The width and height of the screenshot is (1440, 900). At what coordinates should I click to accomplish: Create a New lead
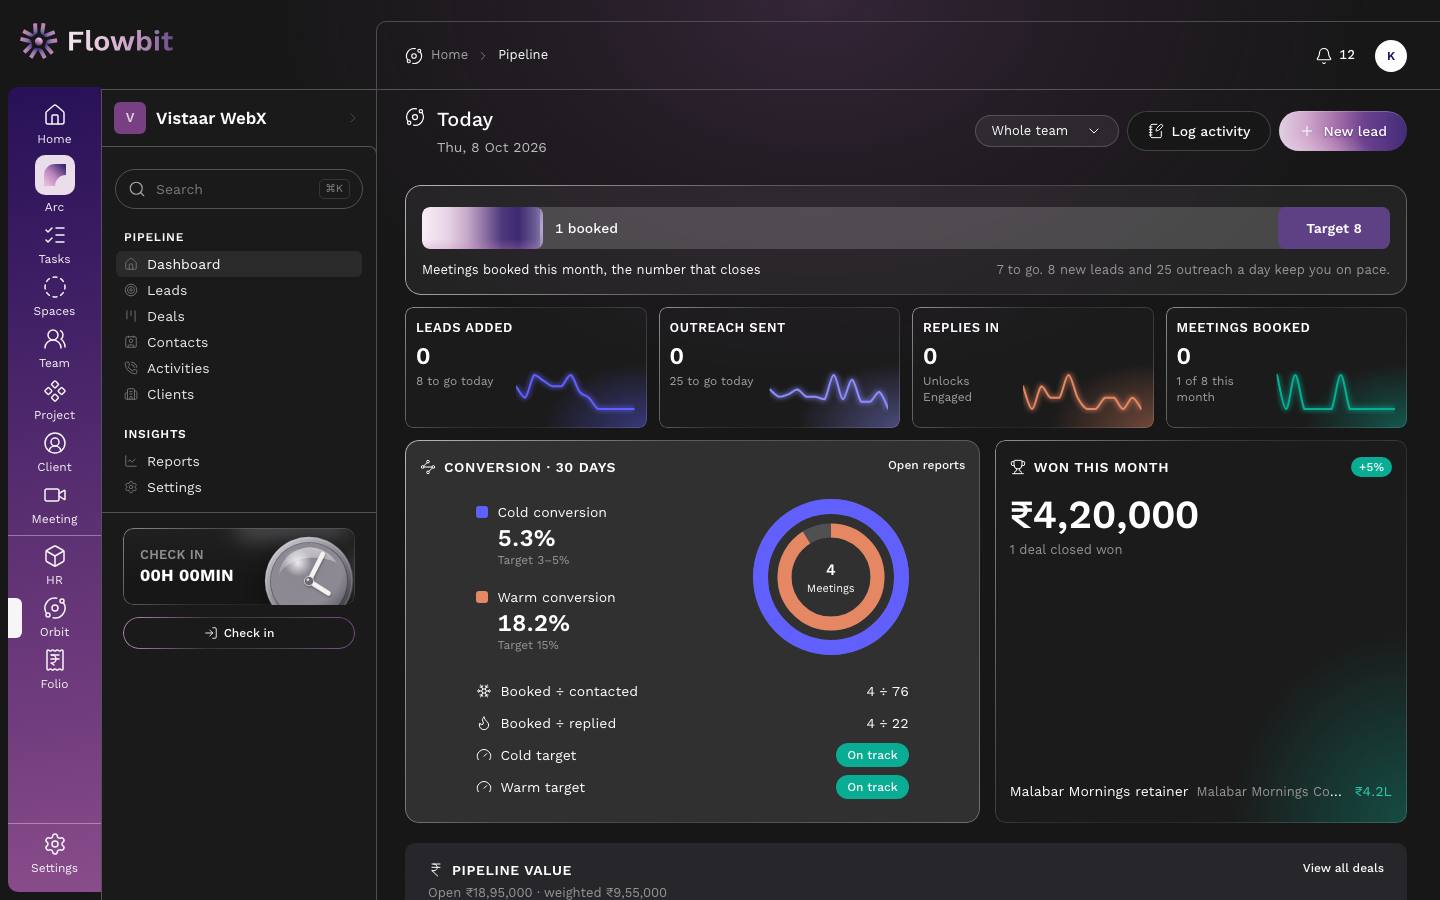tap(1342, 131)
